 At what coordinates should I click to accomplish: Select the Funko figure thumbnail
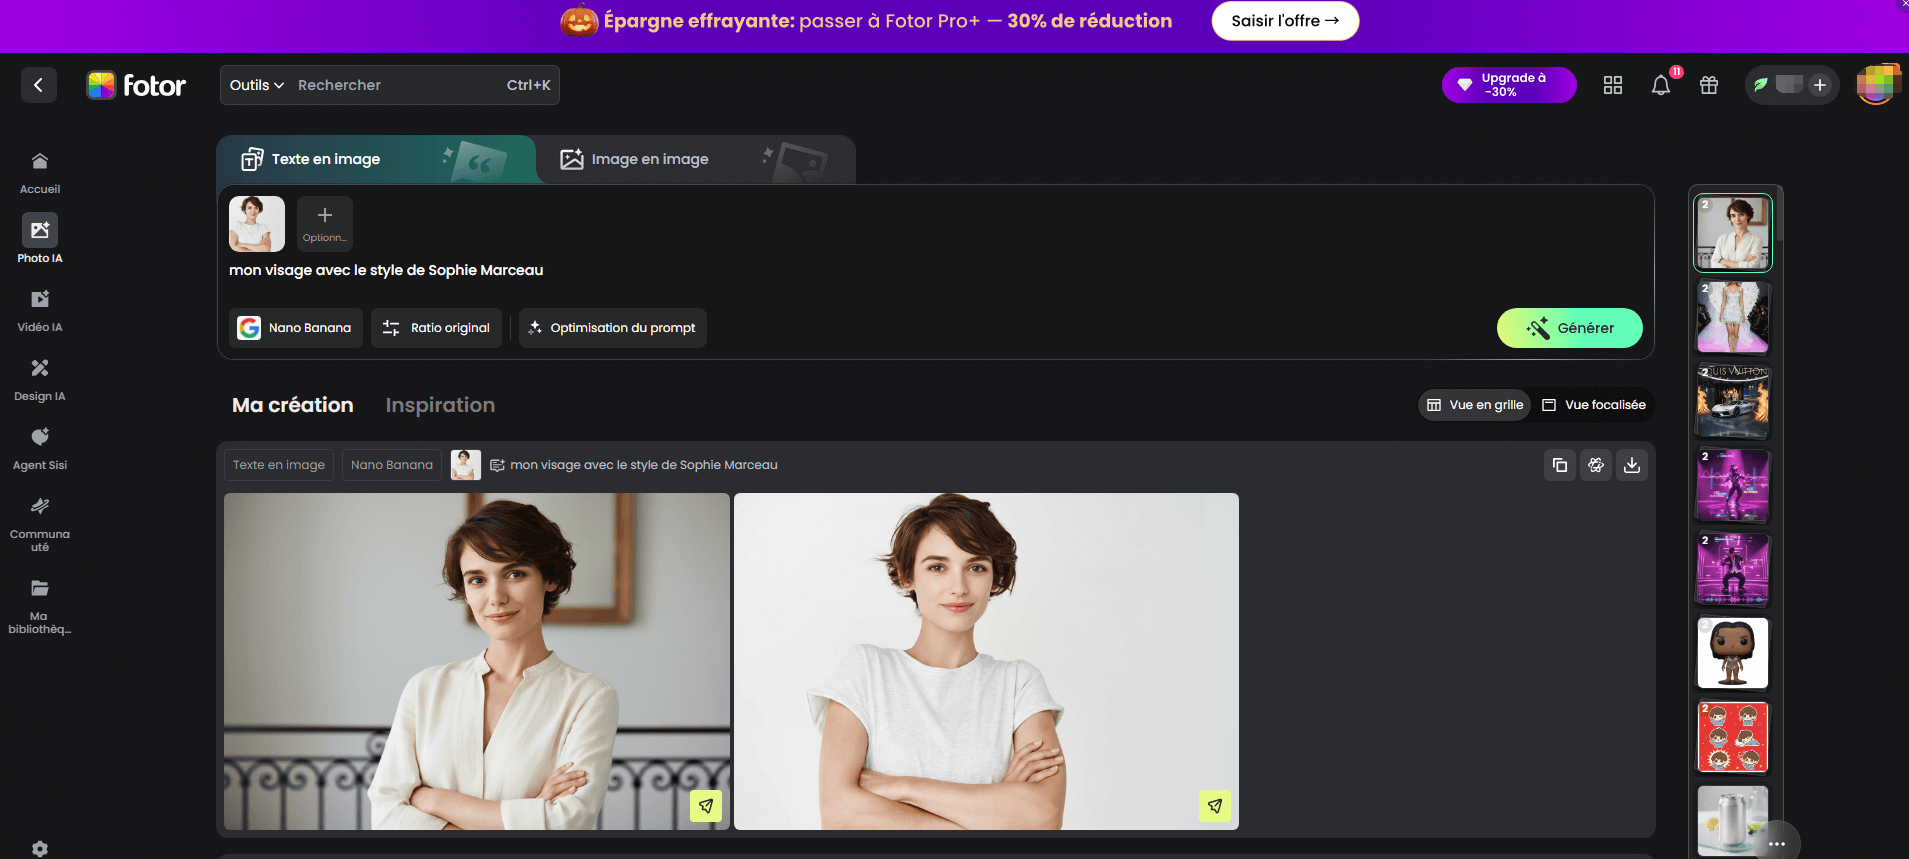(1733, 653)
